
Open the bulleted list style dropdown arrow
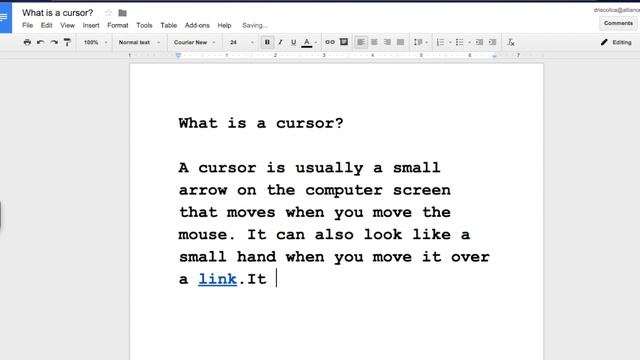pyautogui.click(x=469, y=42)
